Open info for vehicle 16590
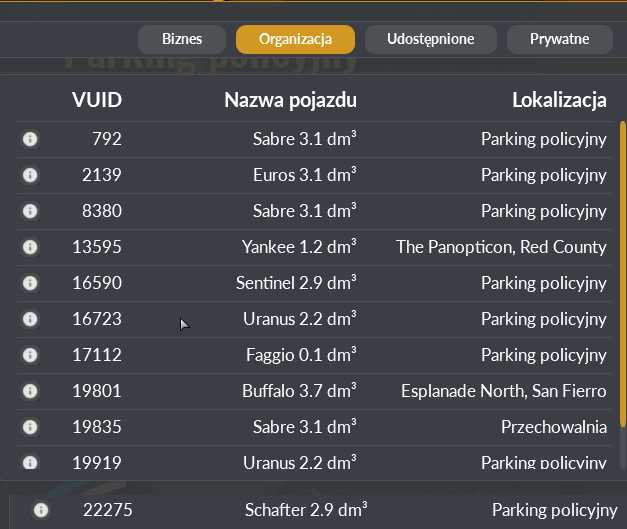 point(30,283)
